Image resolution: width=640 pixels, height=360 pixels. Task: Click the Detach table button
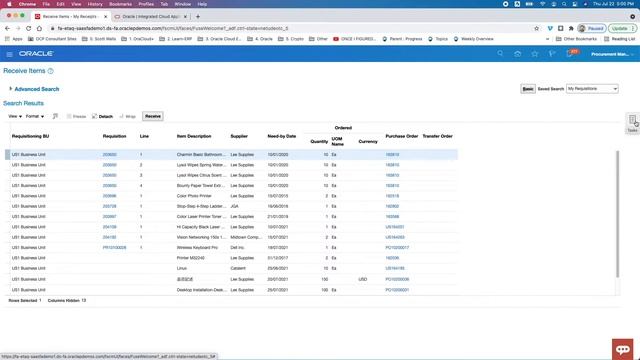(102, 116)
